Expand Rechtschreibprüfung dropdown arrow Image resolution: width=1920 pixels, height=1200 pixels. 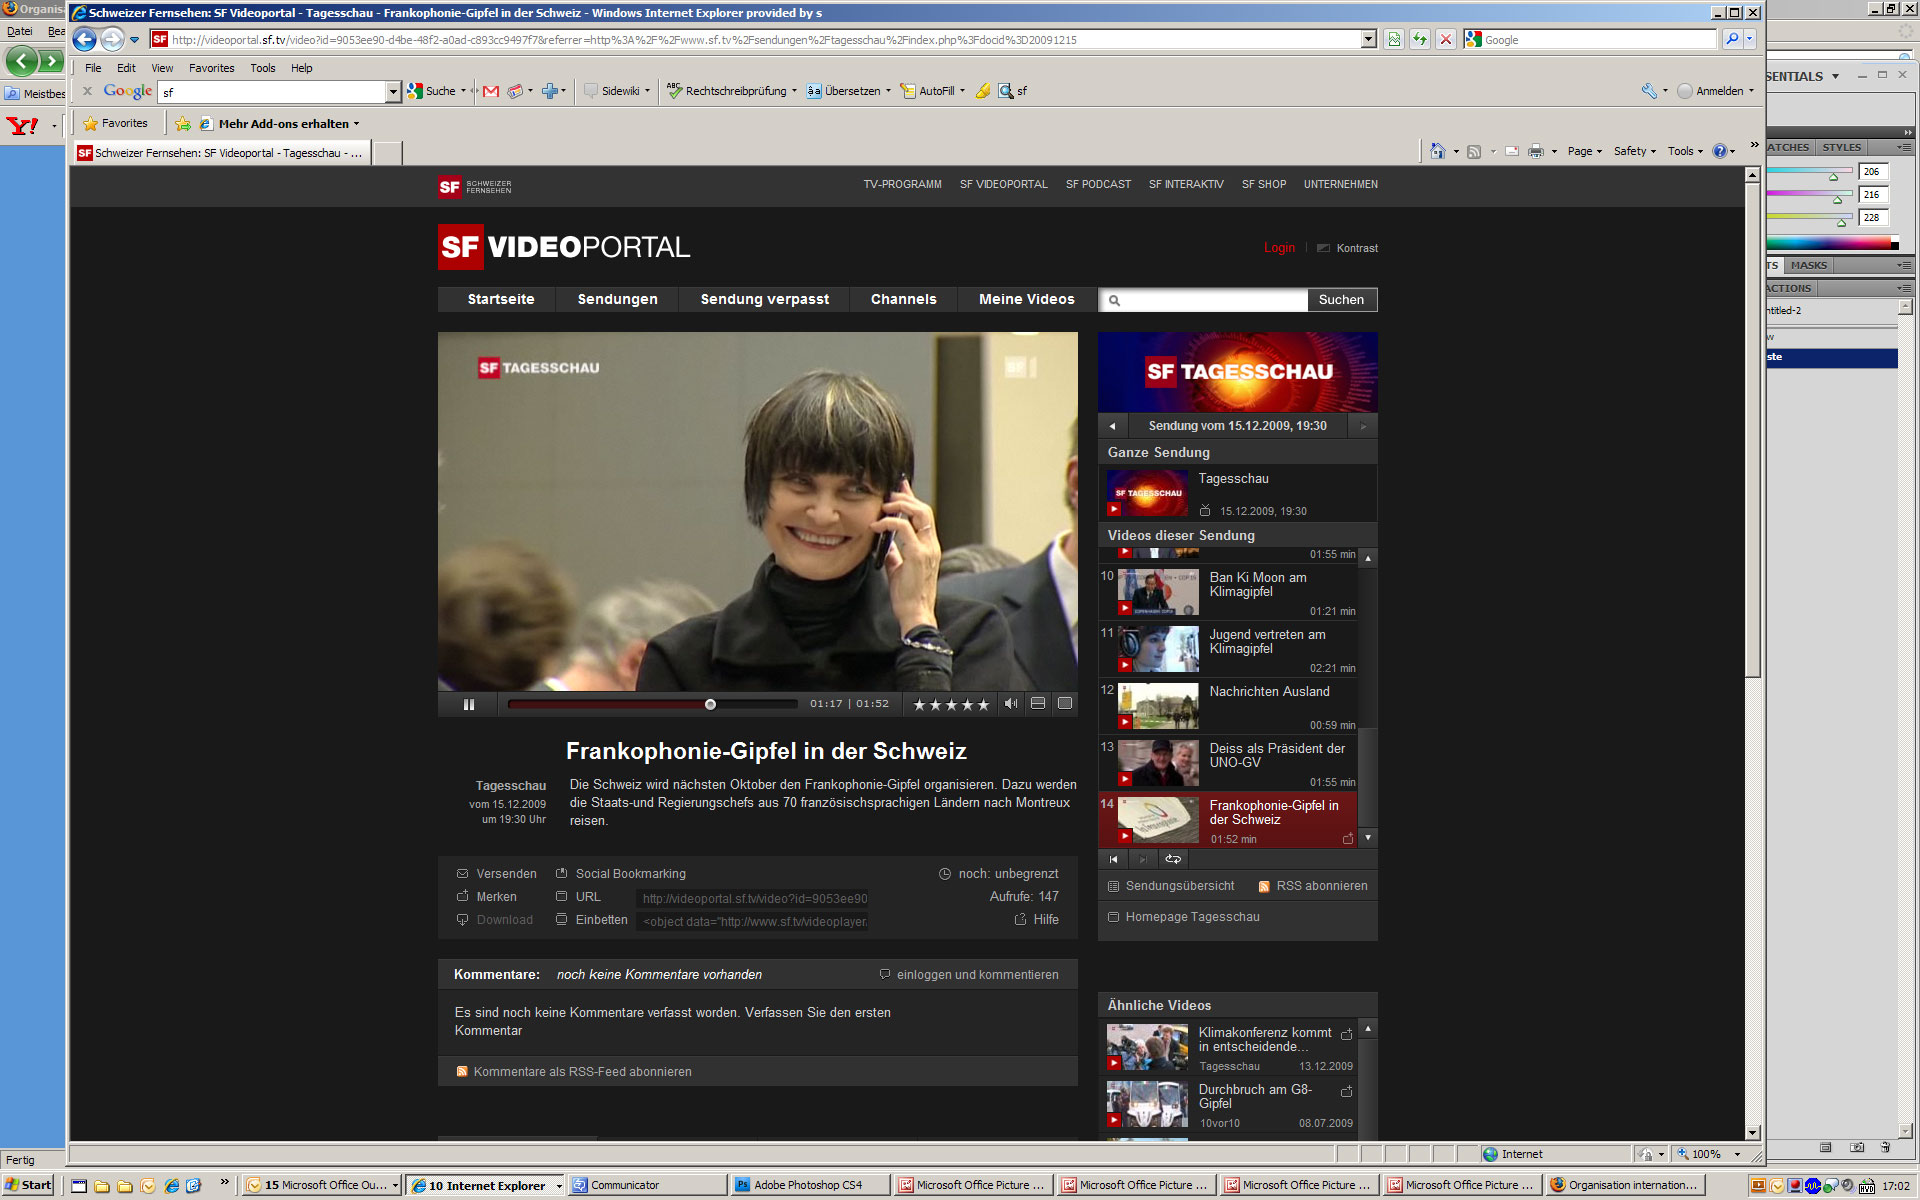tap(794, 91)
